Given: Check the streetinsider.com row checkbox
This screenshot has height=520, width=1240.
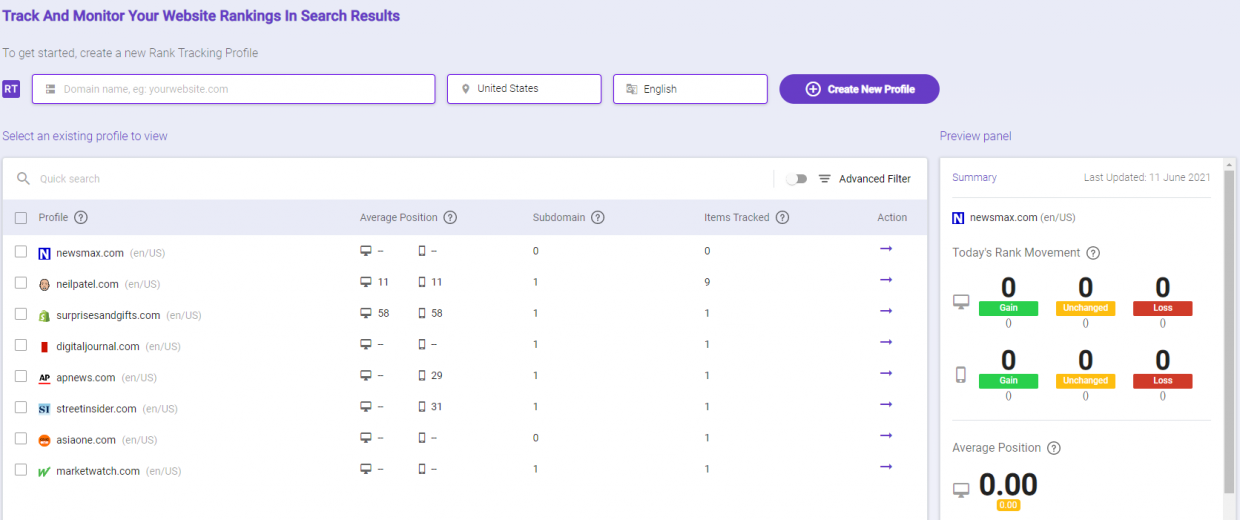Looking at the screenshot, I should (21, 407).
